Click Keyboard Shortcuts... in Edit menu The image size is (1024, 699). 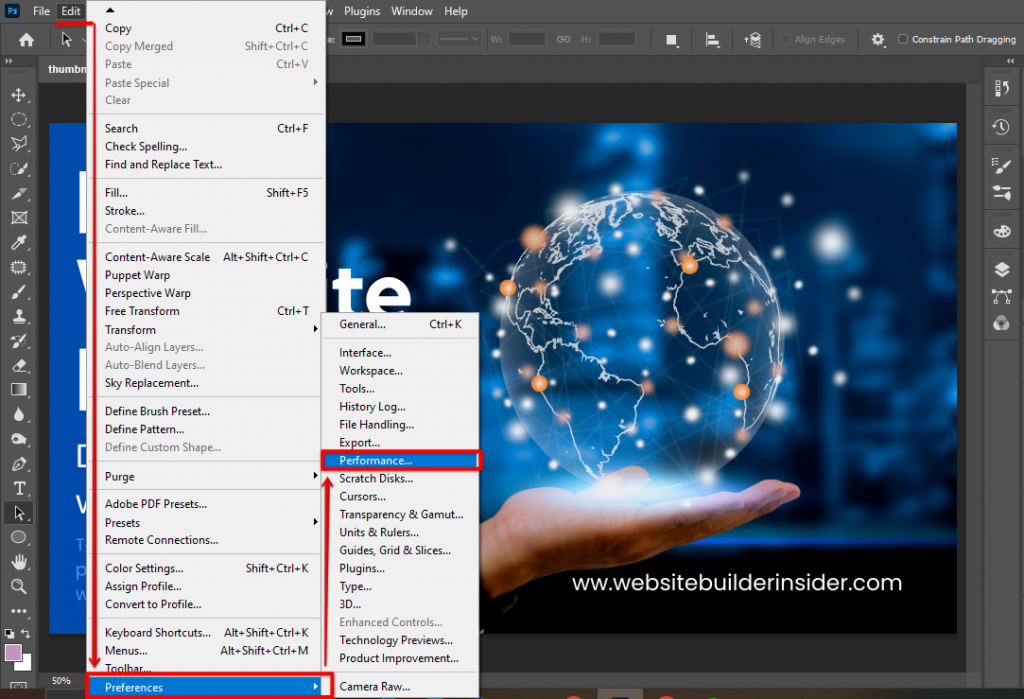pos(158,632)
